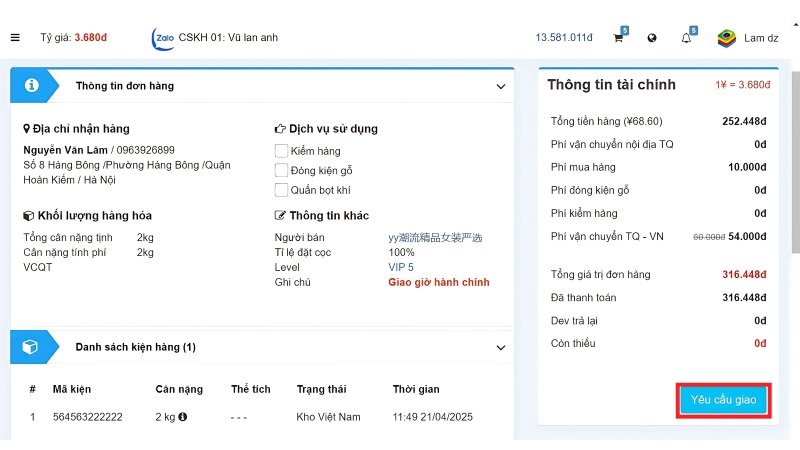Viewport: 800px width, 450px height.
Task: Open the Lam dz username menu
Action: (761, 38)
